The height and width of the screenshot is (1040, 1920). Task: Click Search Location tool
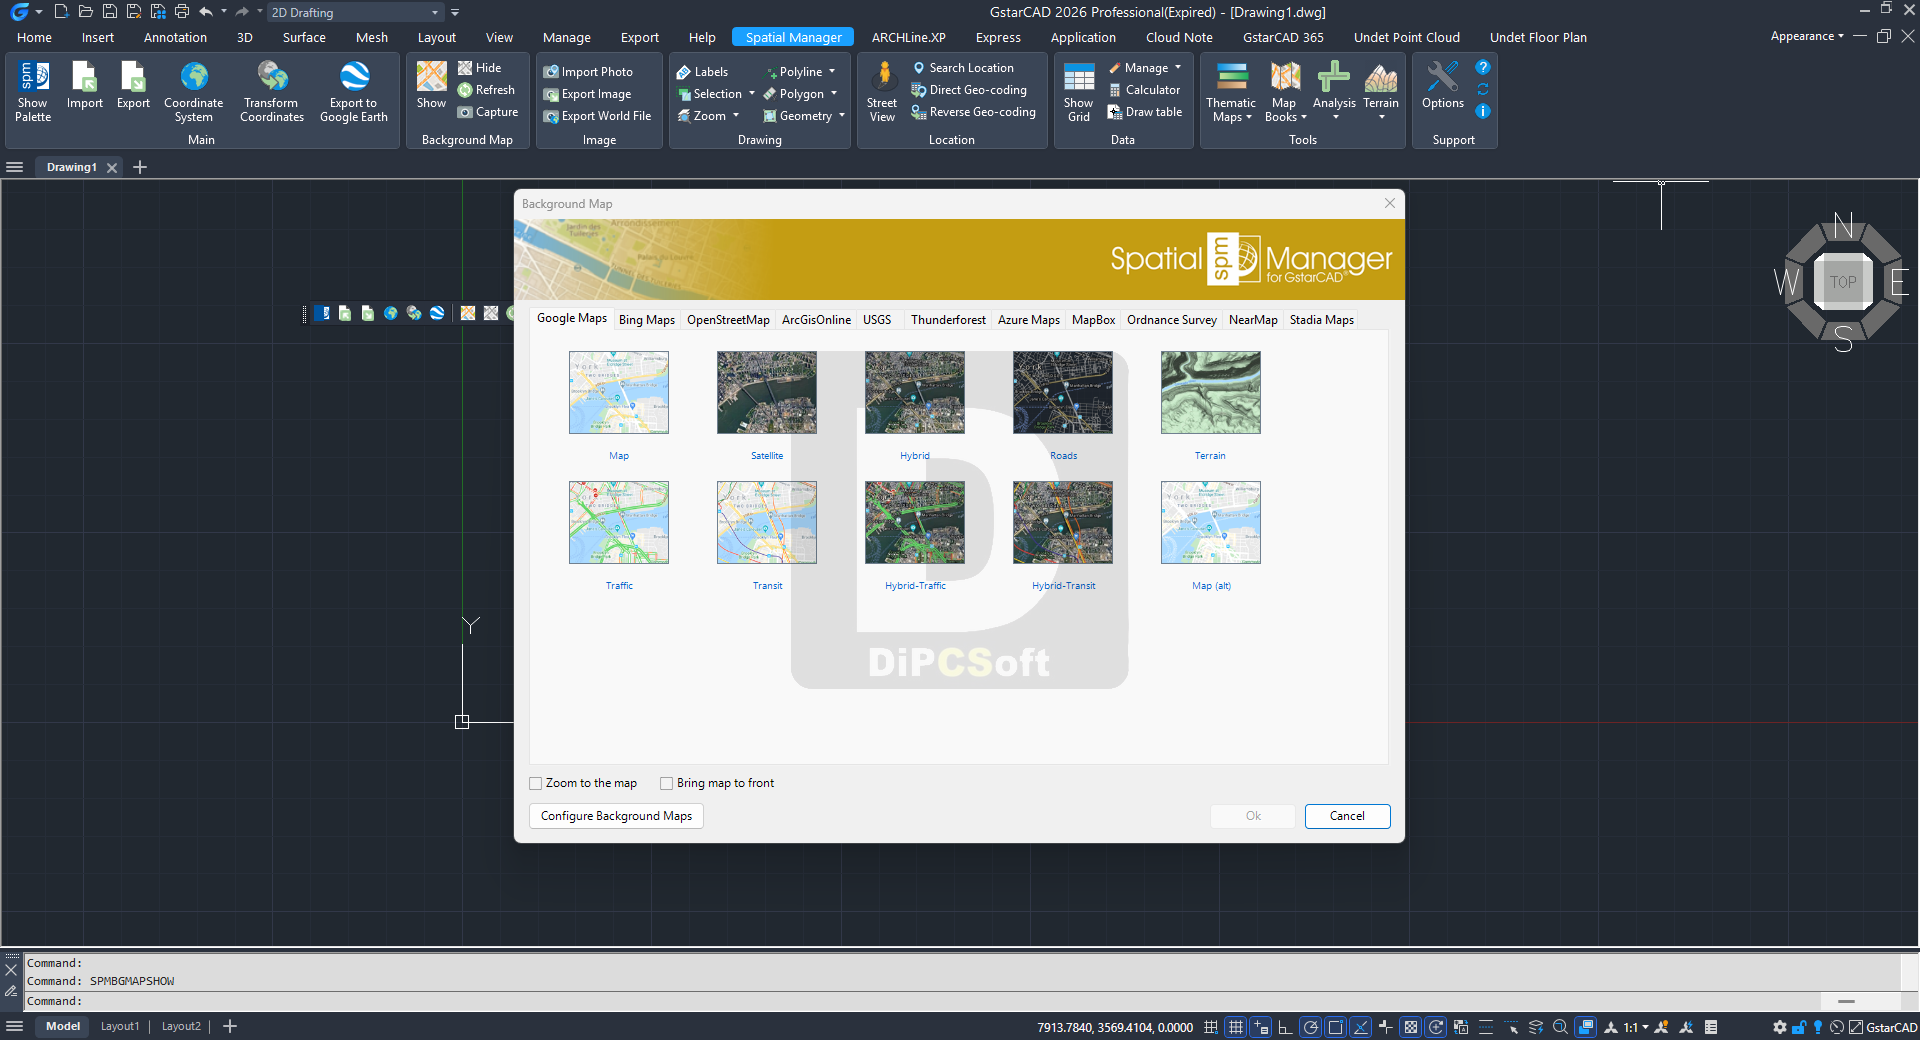963,68
